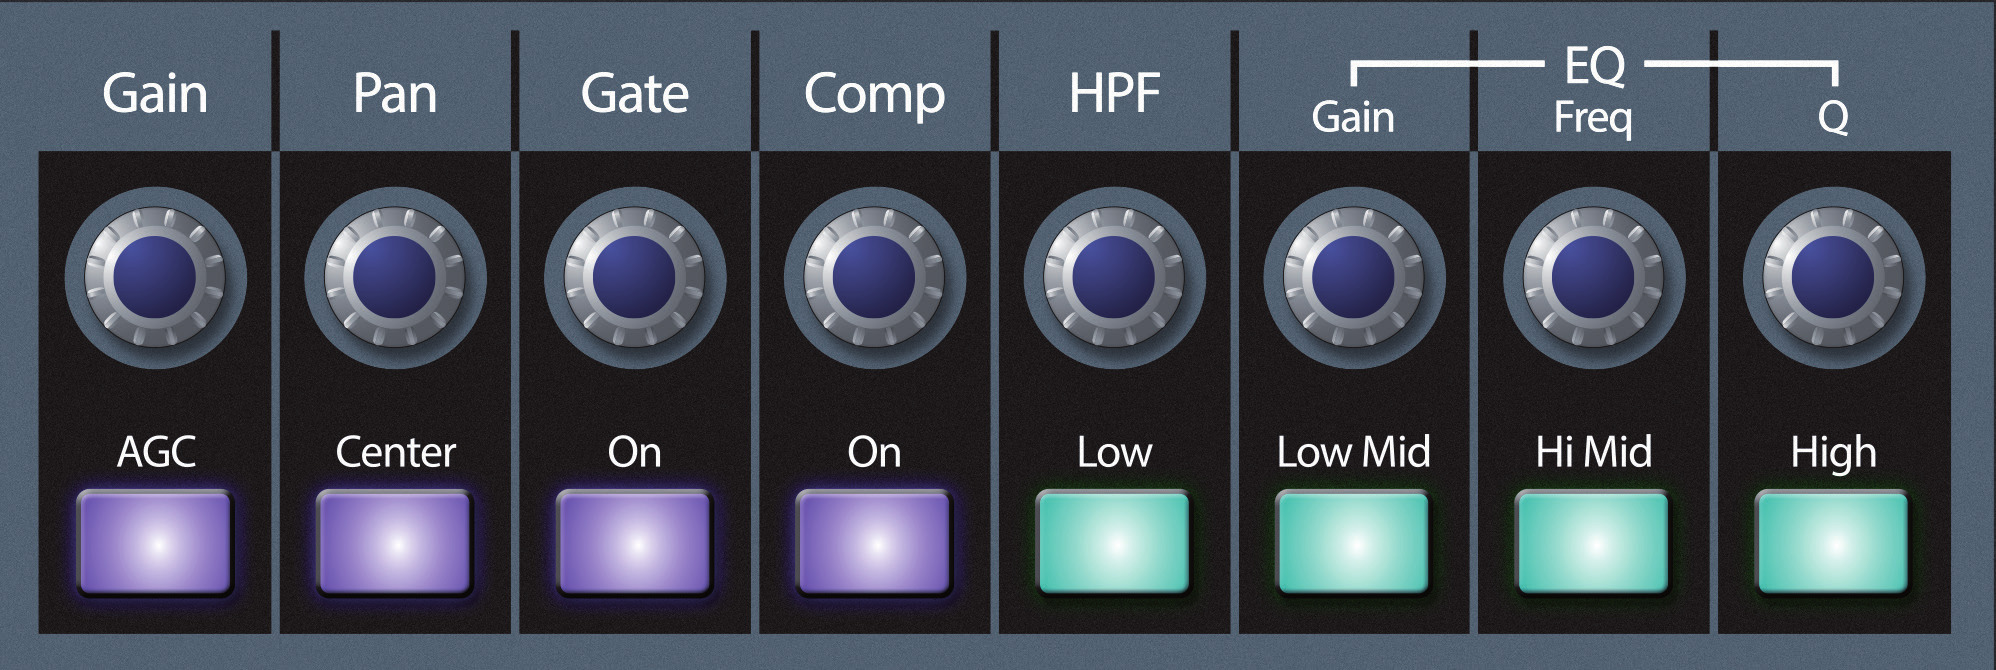1996x670 pixels.
Task: Click the Low Mid text label
Action: point(1353,452)
